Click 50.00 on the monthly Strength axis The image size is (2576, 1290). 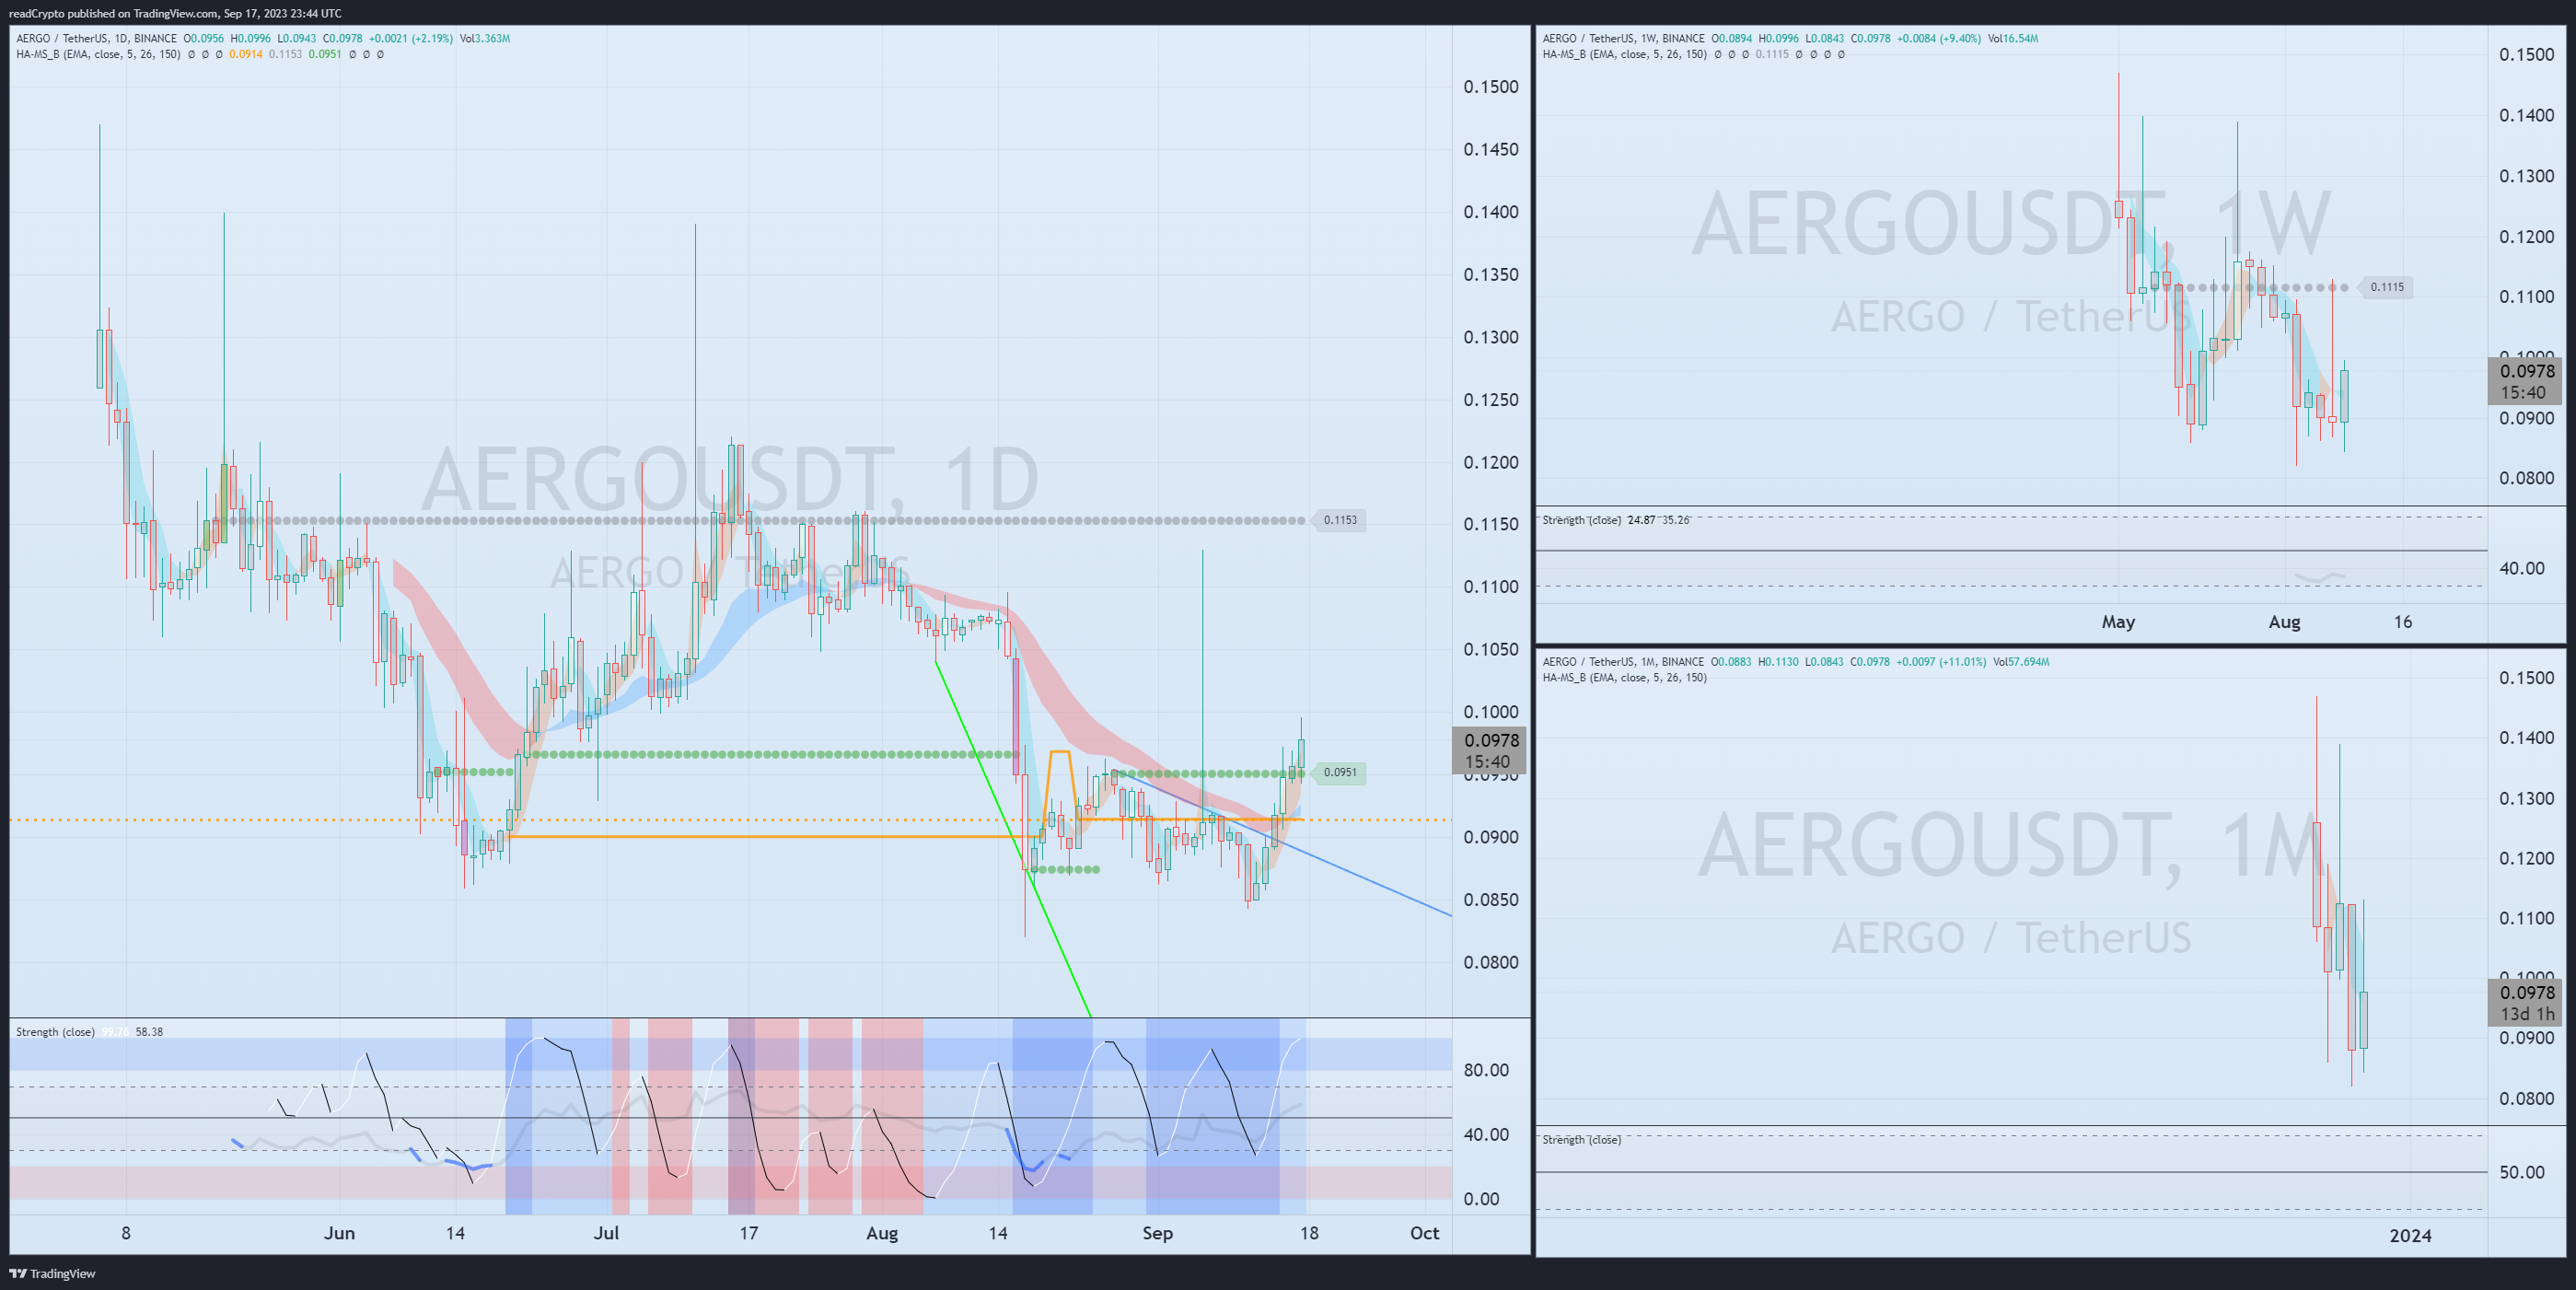coord(2522,1172)
